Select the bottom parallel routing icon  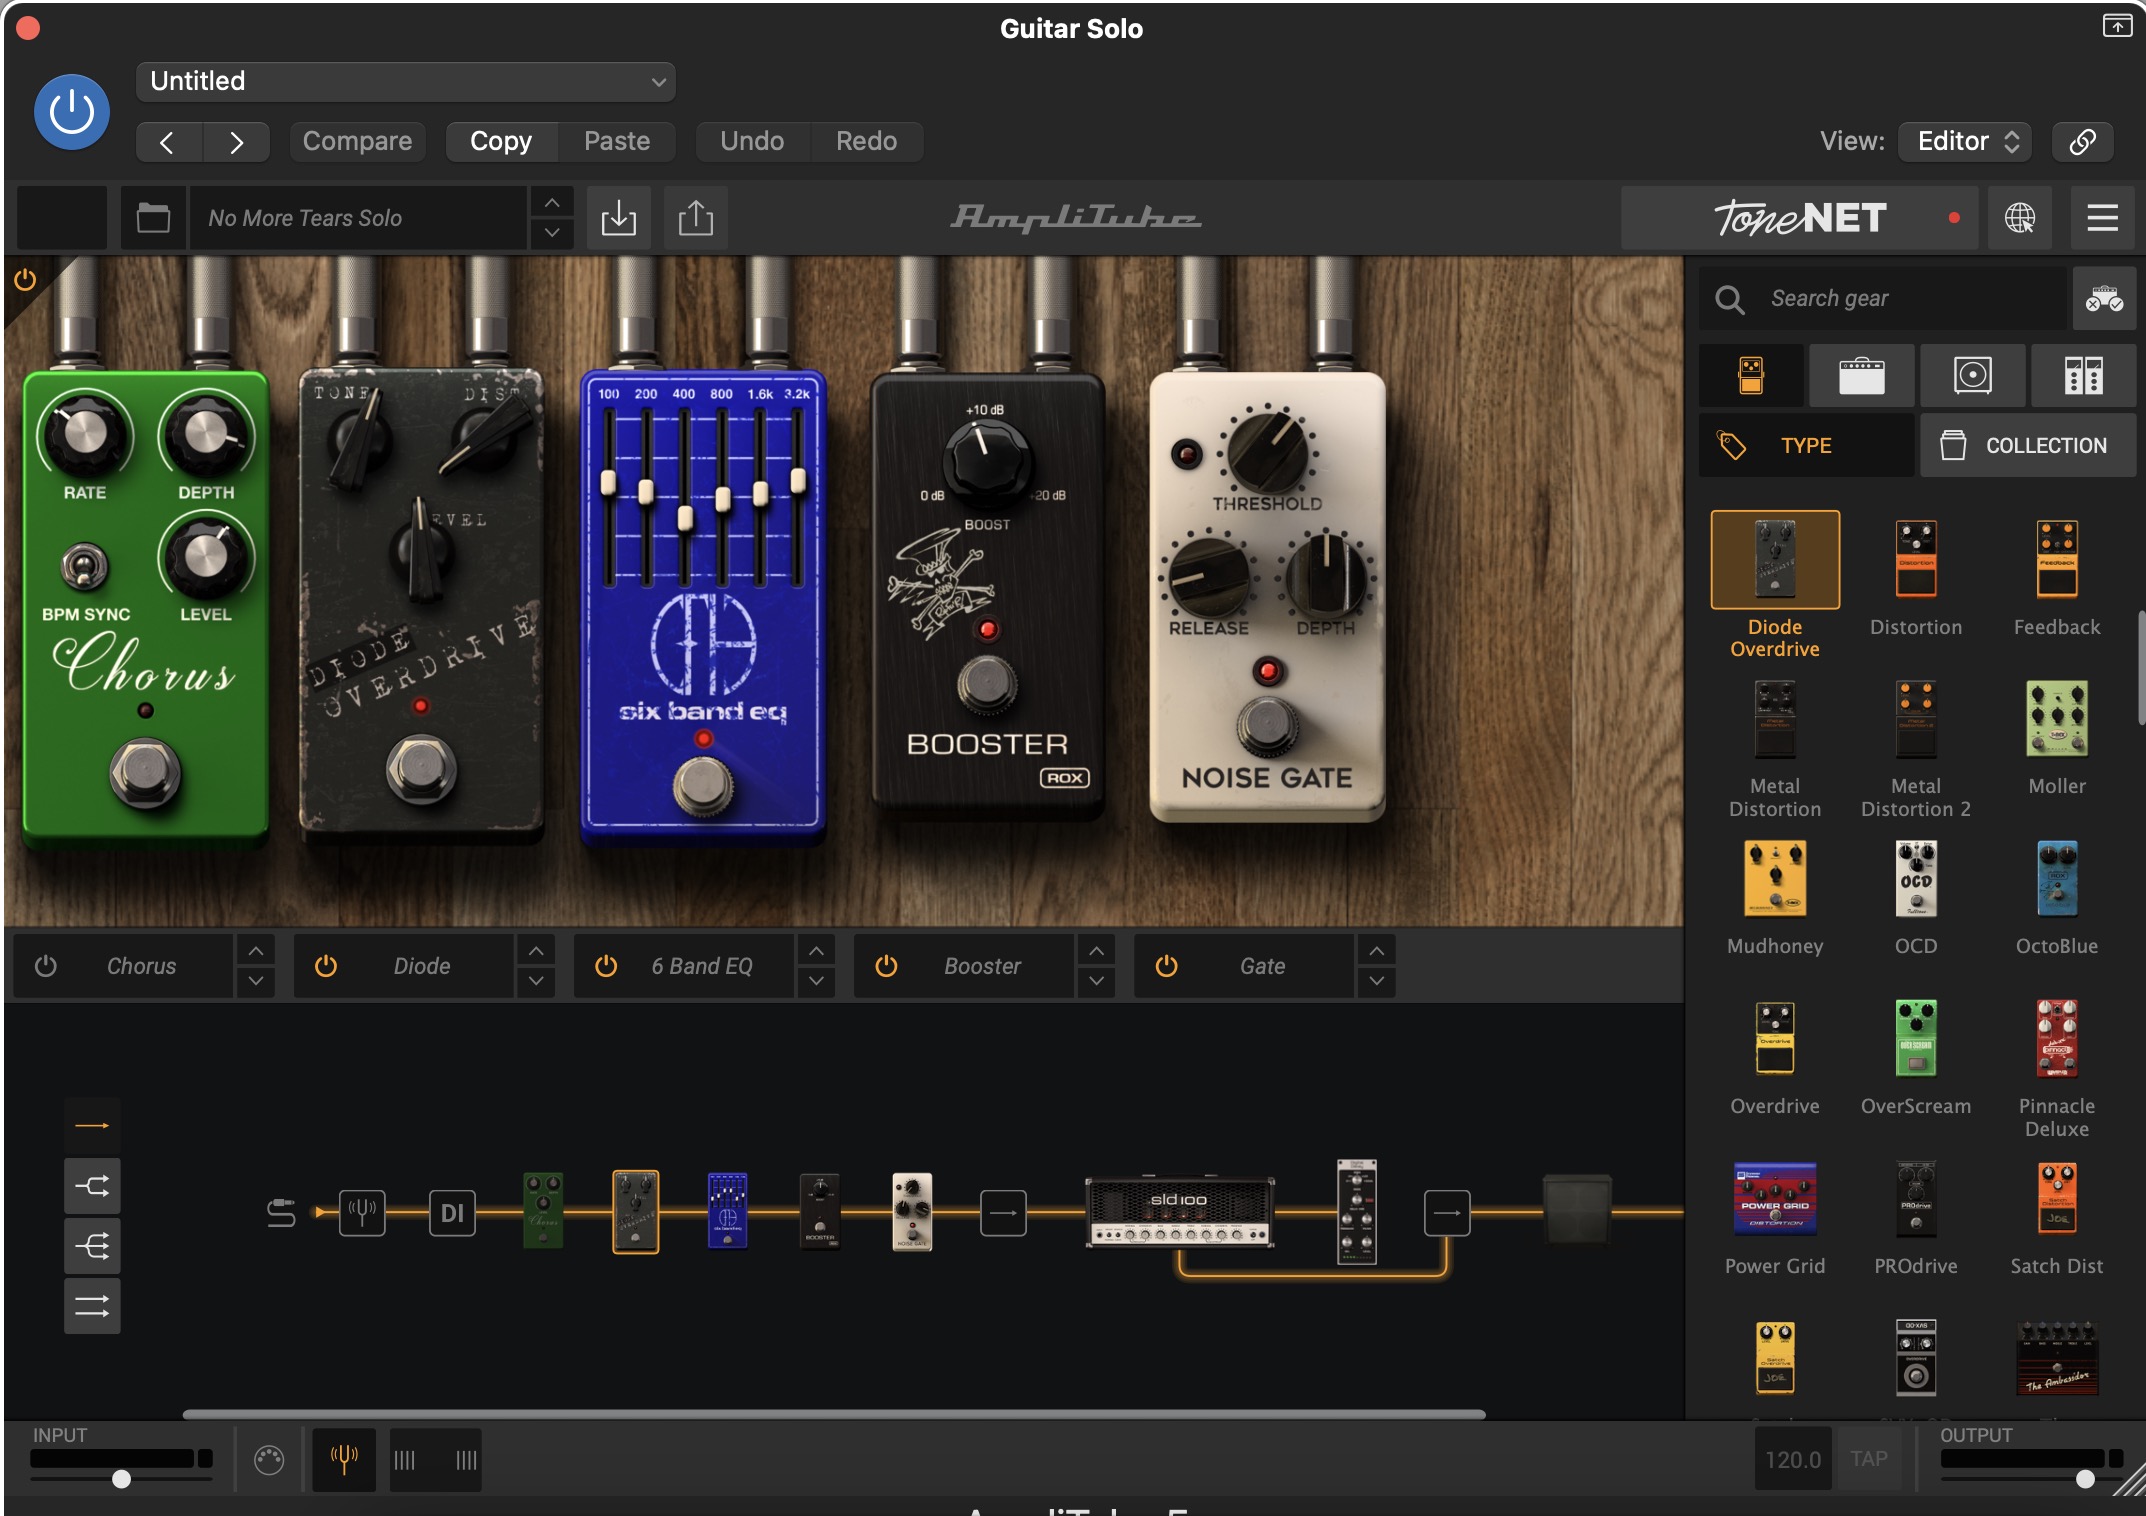point(92,1306)
